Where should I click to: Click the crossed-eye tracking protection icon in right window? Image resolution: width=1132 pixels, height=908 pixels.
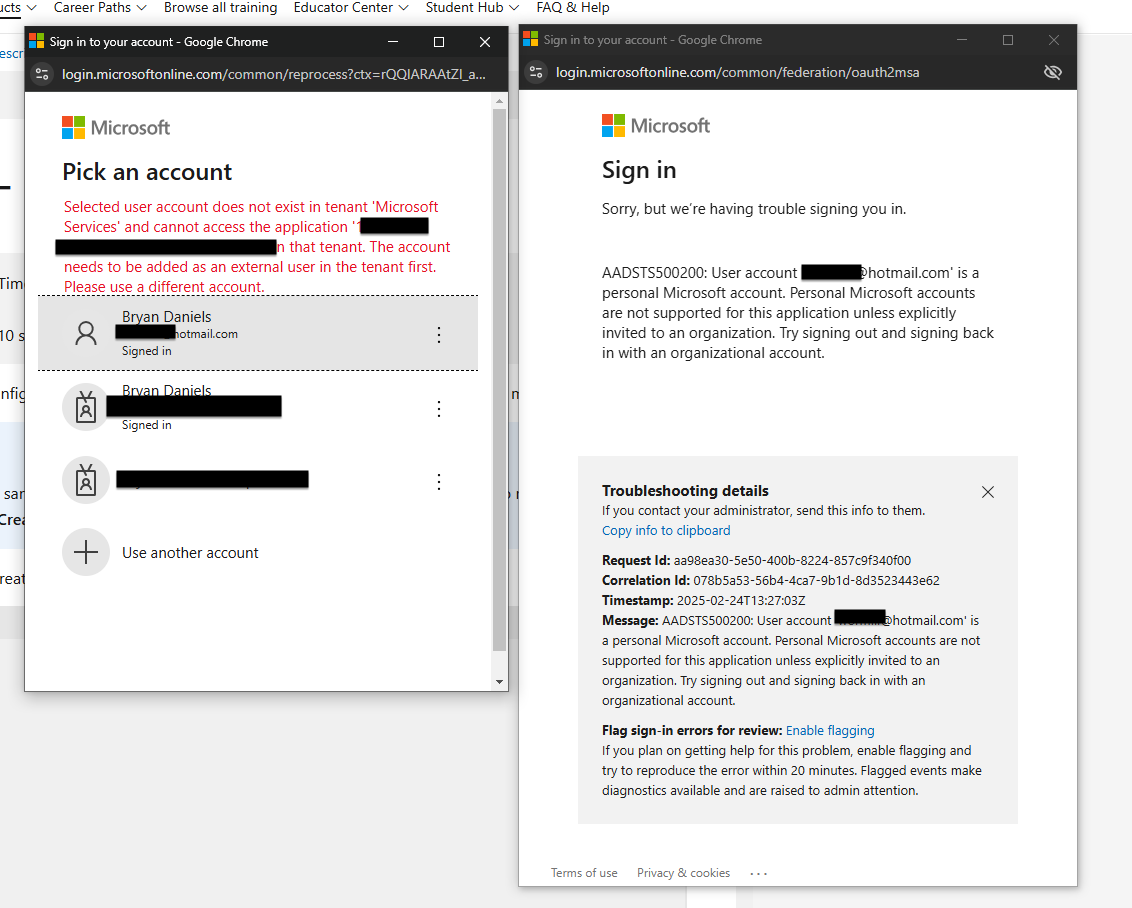(x=1053, y=72)
